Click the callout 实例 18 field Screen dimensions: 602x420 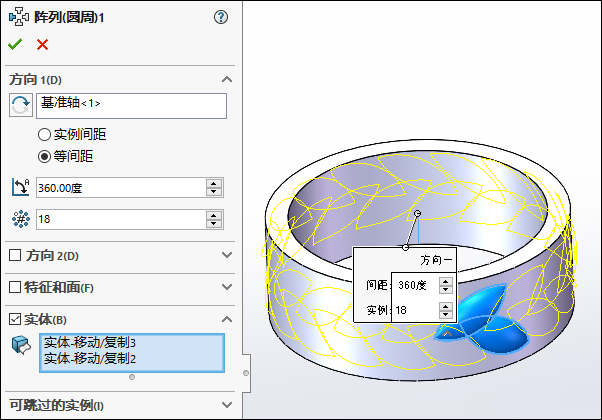pyautogui.click(x=415, y=310)
